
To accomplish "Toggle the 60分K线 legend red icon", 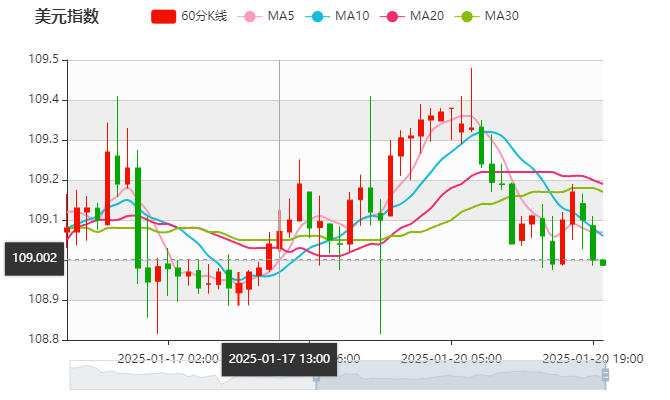I will 163,17.
